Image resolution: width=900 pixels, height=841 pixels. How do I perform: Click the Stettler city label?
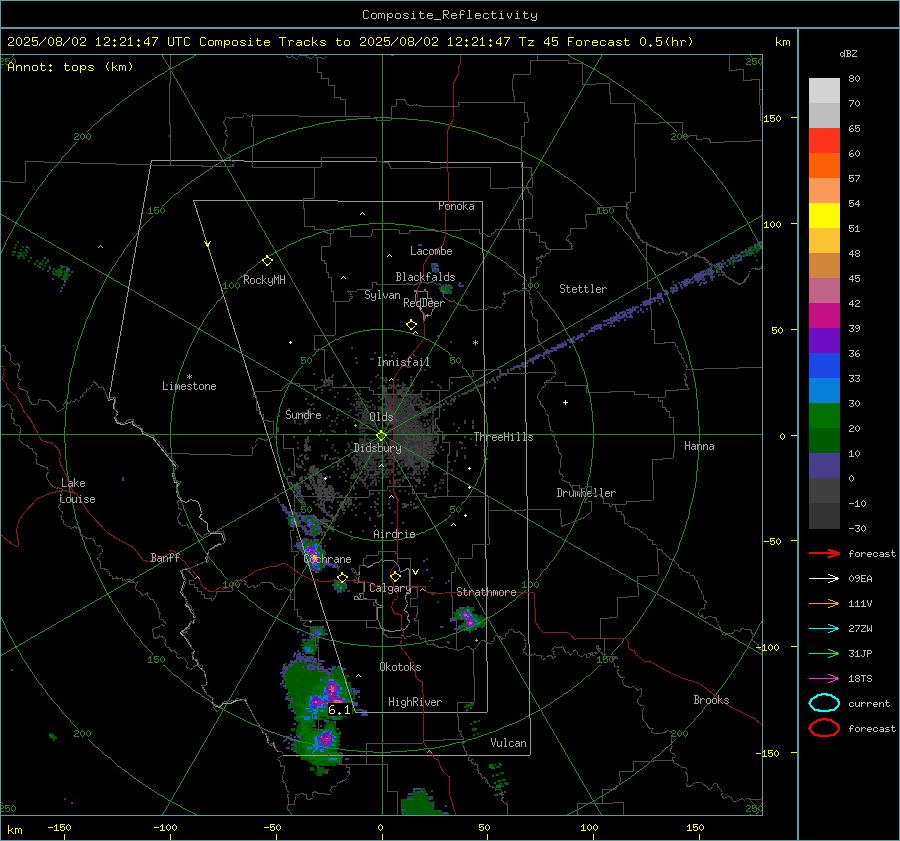coord(583,289)
